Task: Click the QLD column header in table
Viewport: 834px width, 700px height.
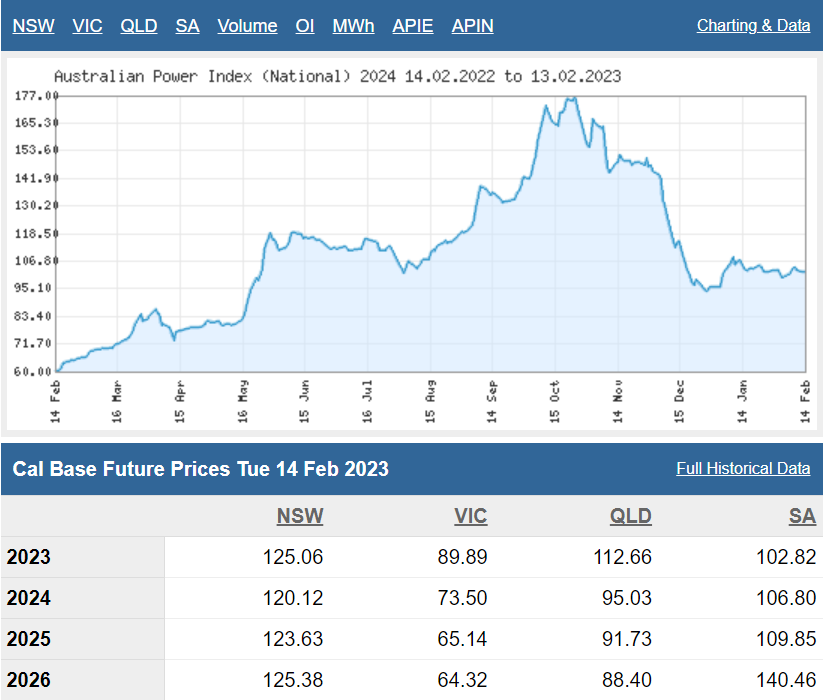Action: pyautogui.click(x=630, y=516)
